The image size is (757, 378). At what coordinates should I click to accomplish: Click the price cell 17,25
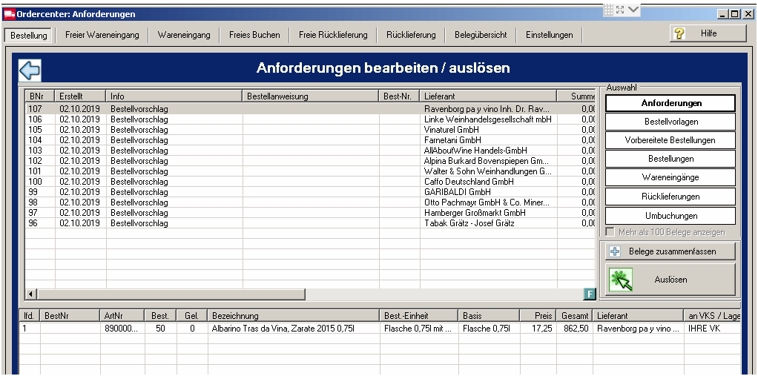[538, 329]
